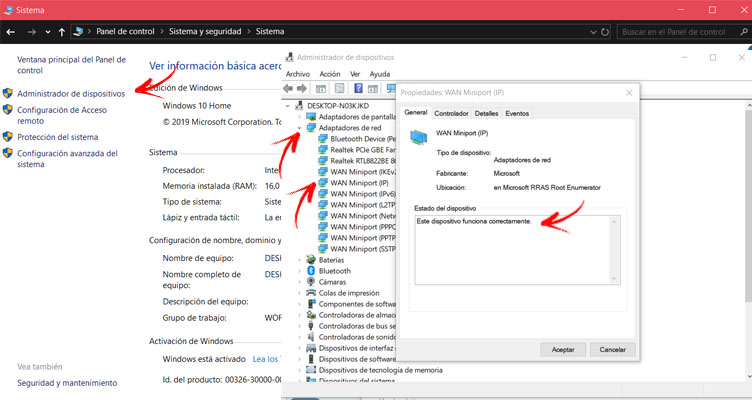Switch to the Controlador tab
This screenshot has height=400, width=752.
tap(451, 113)
